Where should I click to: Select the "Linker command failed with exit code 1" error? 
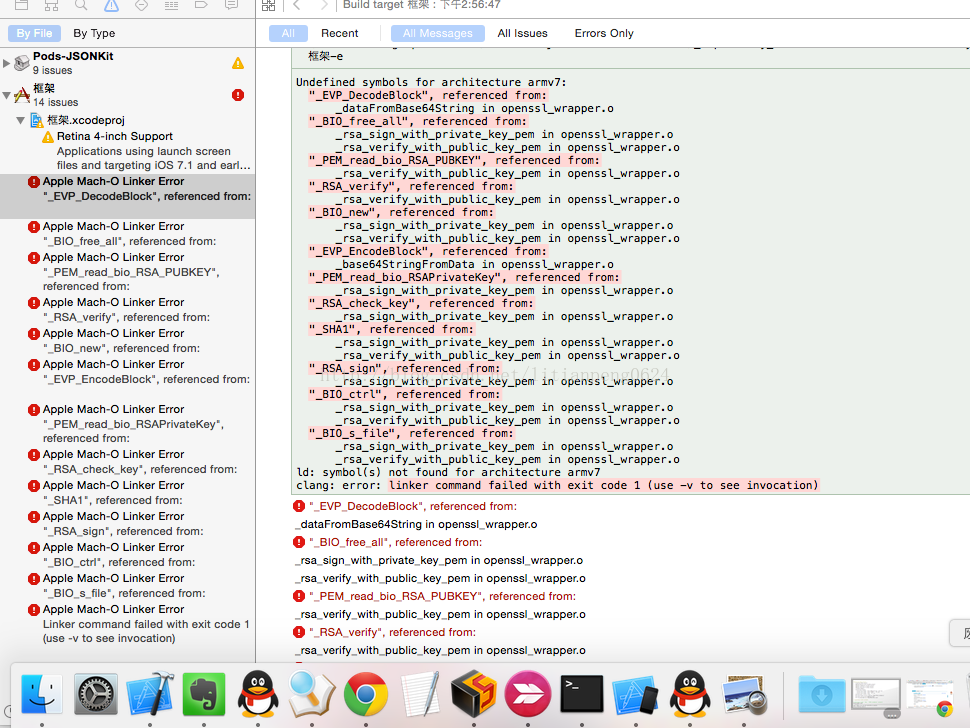click(x=127, y=623)
